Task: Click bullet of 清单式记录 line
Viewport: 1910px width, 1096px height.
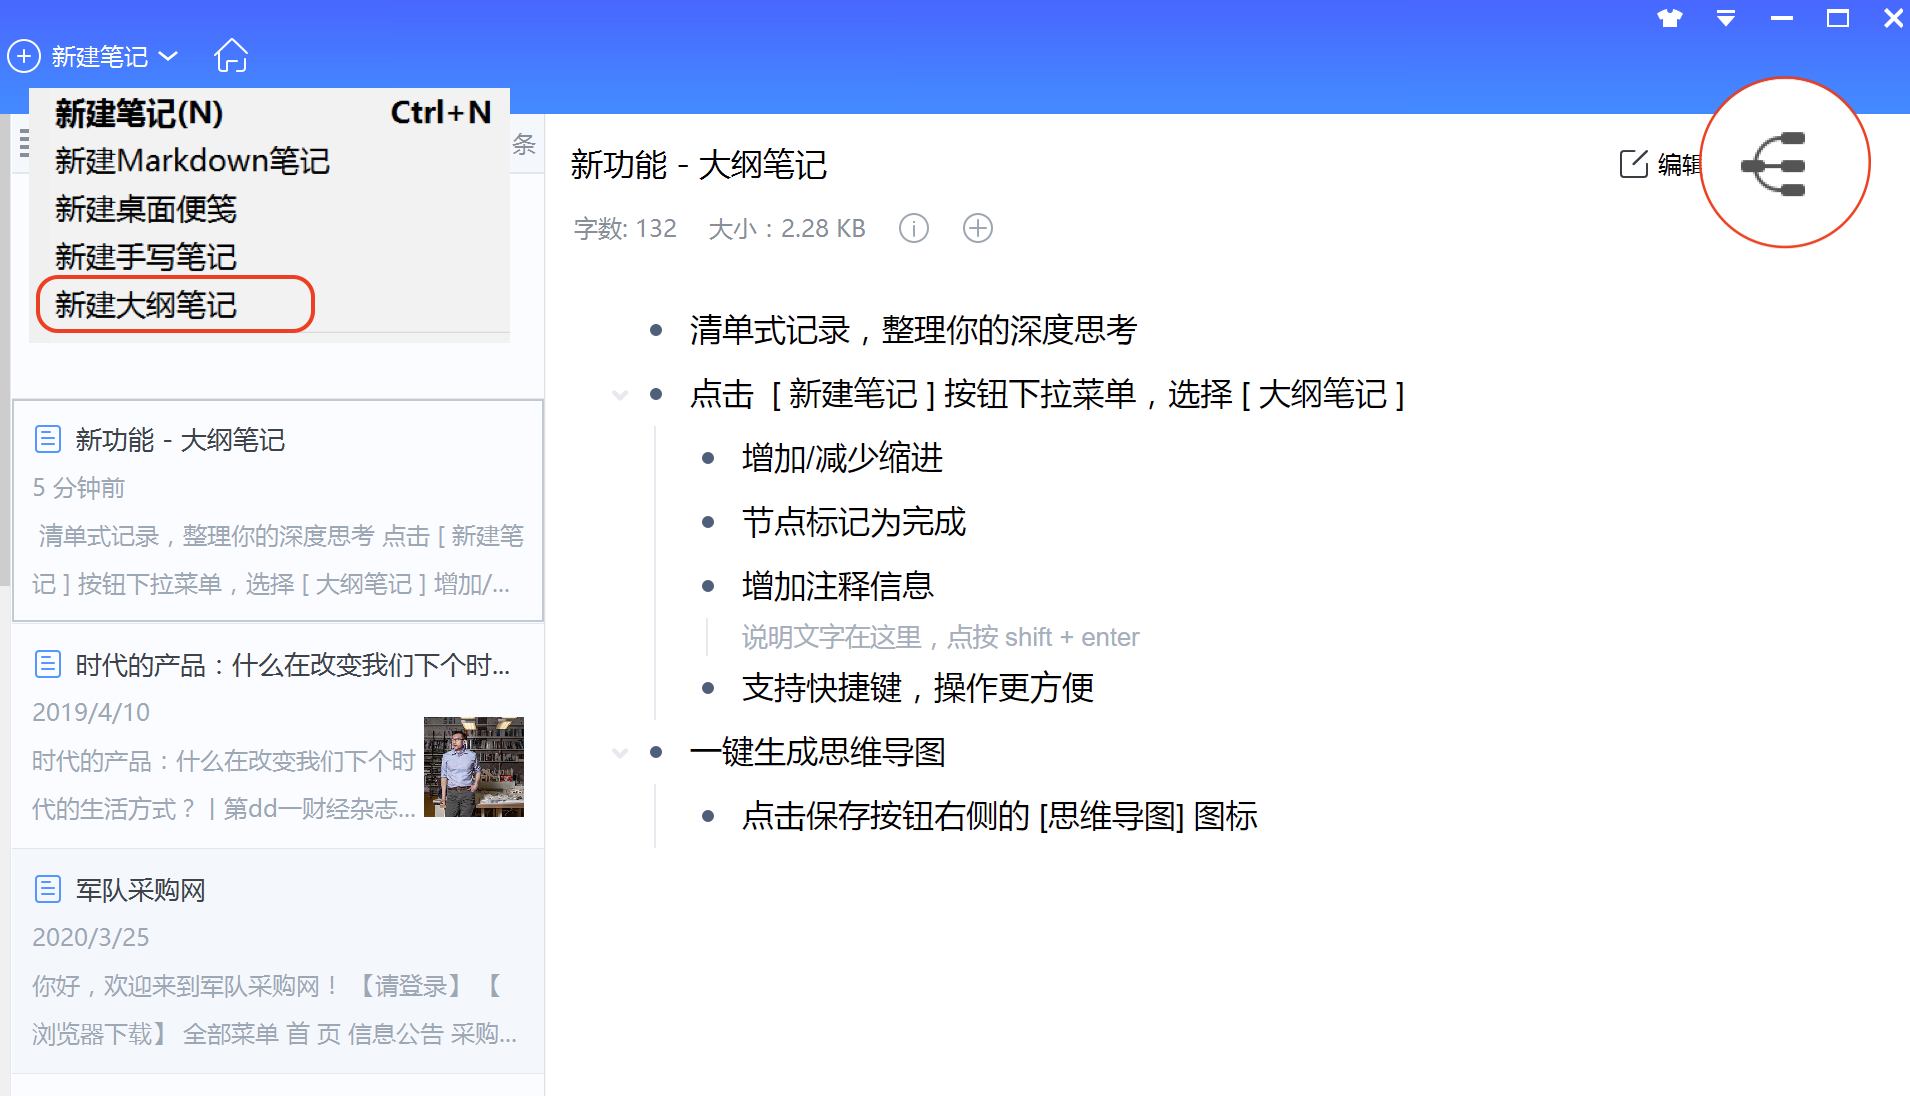Action: click(x=656, y=330)
